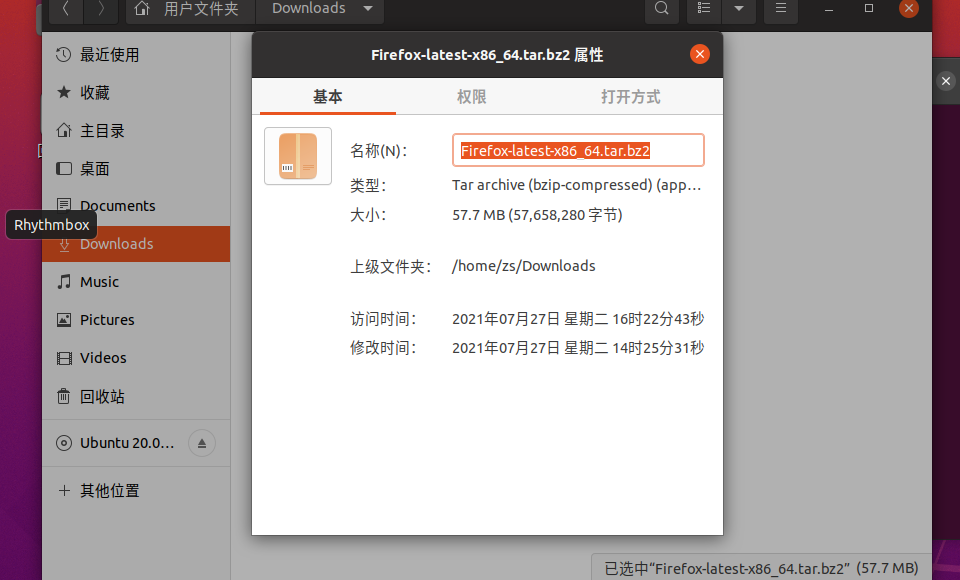Click the 名称 filename input field
This screenshot has width=960, height=580.
578,150
